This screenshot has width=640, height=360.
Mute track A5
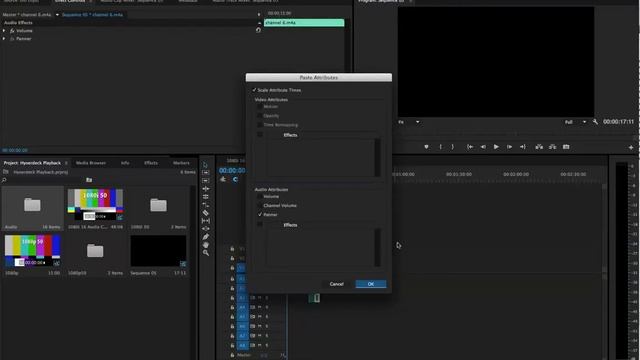[260, 317]
